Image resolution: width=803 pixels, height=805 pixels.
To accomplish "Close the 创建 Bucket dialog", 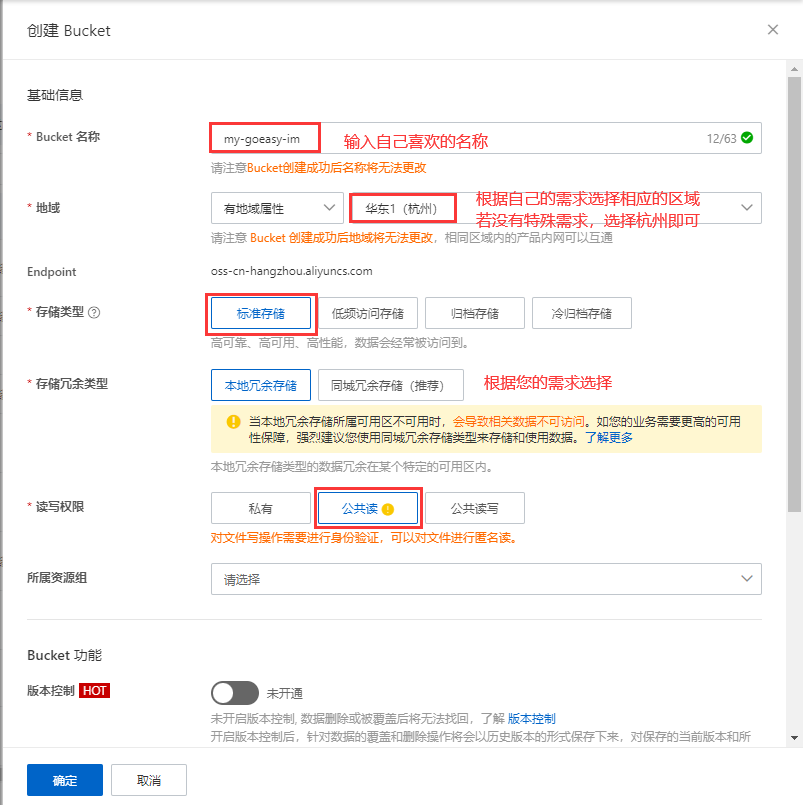I will coord(773,30).
